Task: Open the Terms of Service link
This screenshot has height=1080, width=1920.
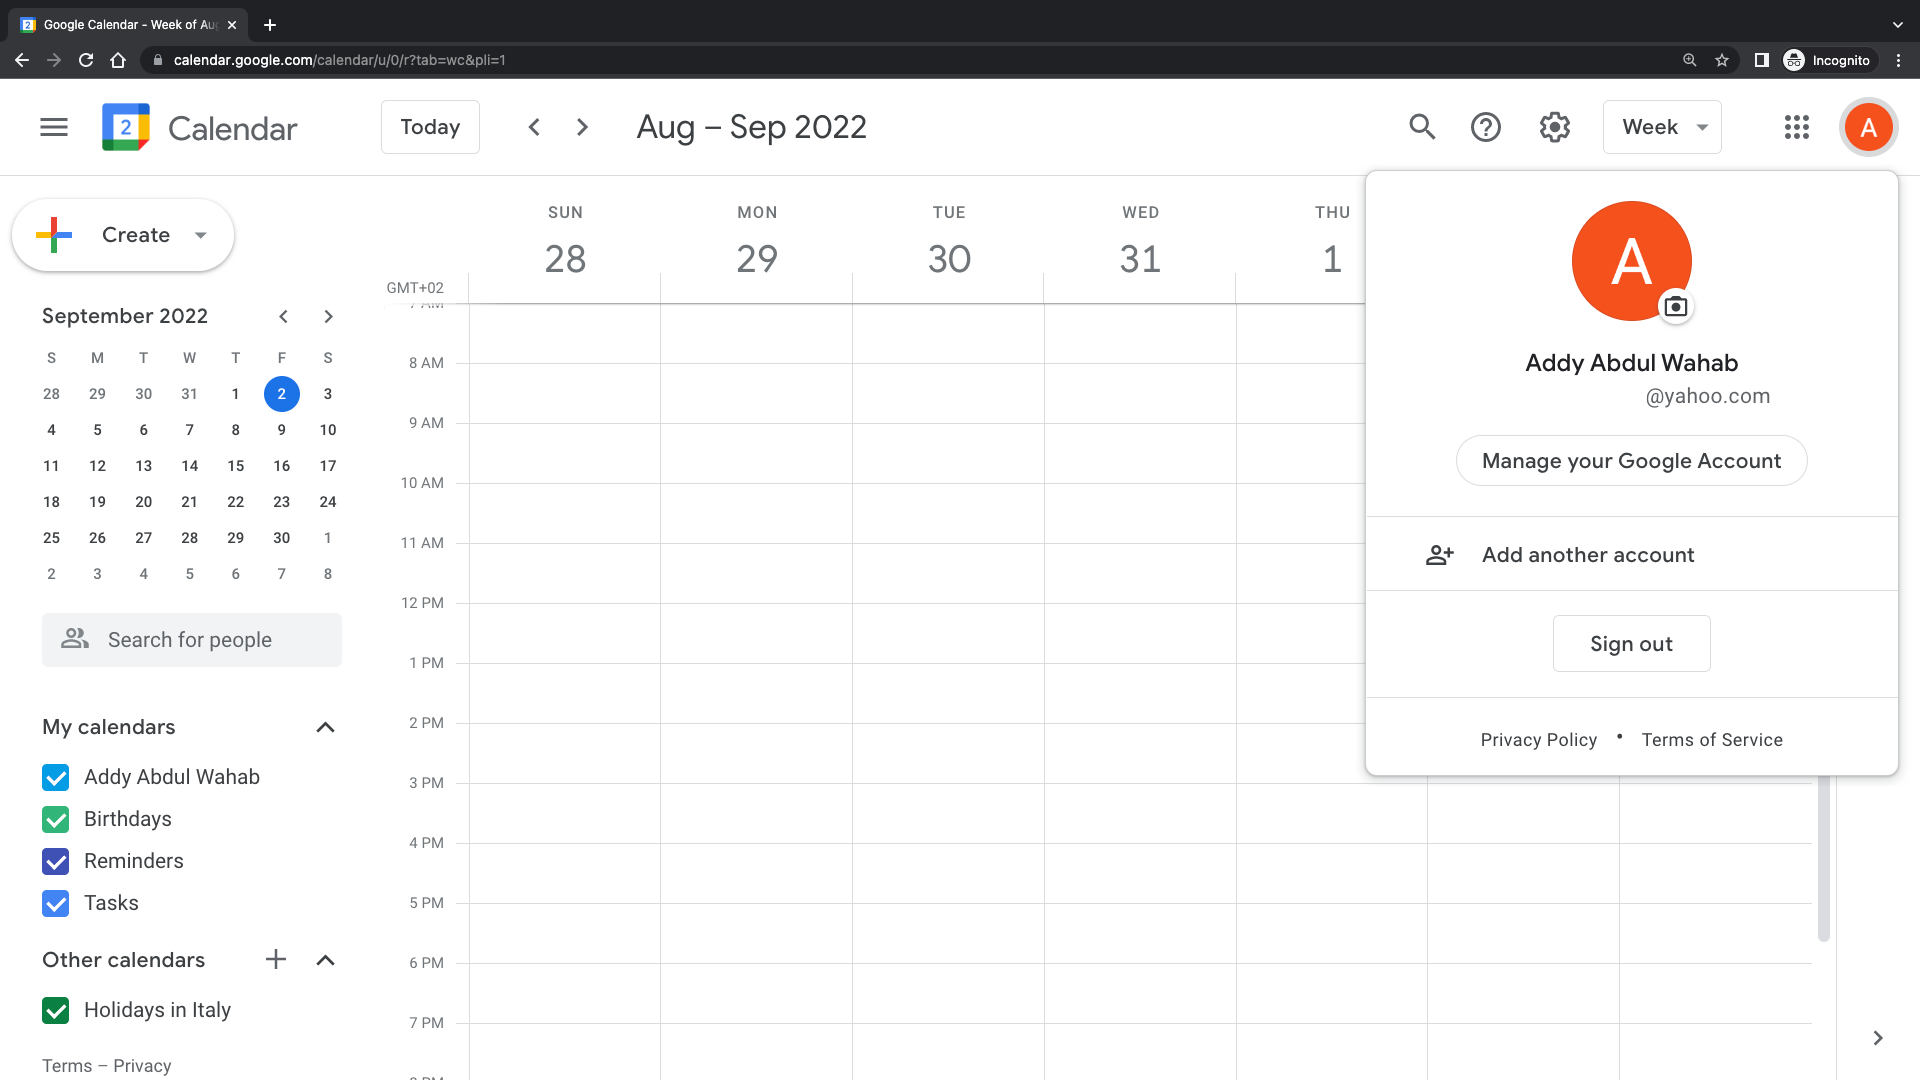Action: pos(1712,740)
